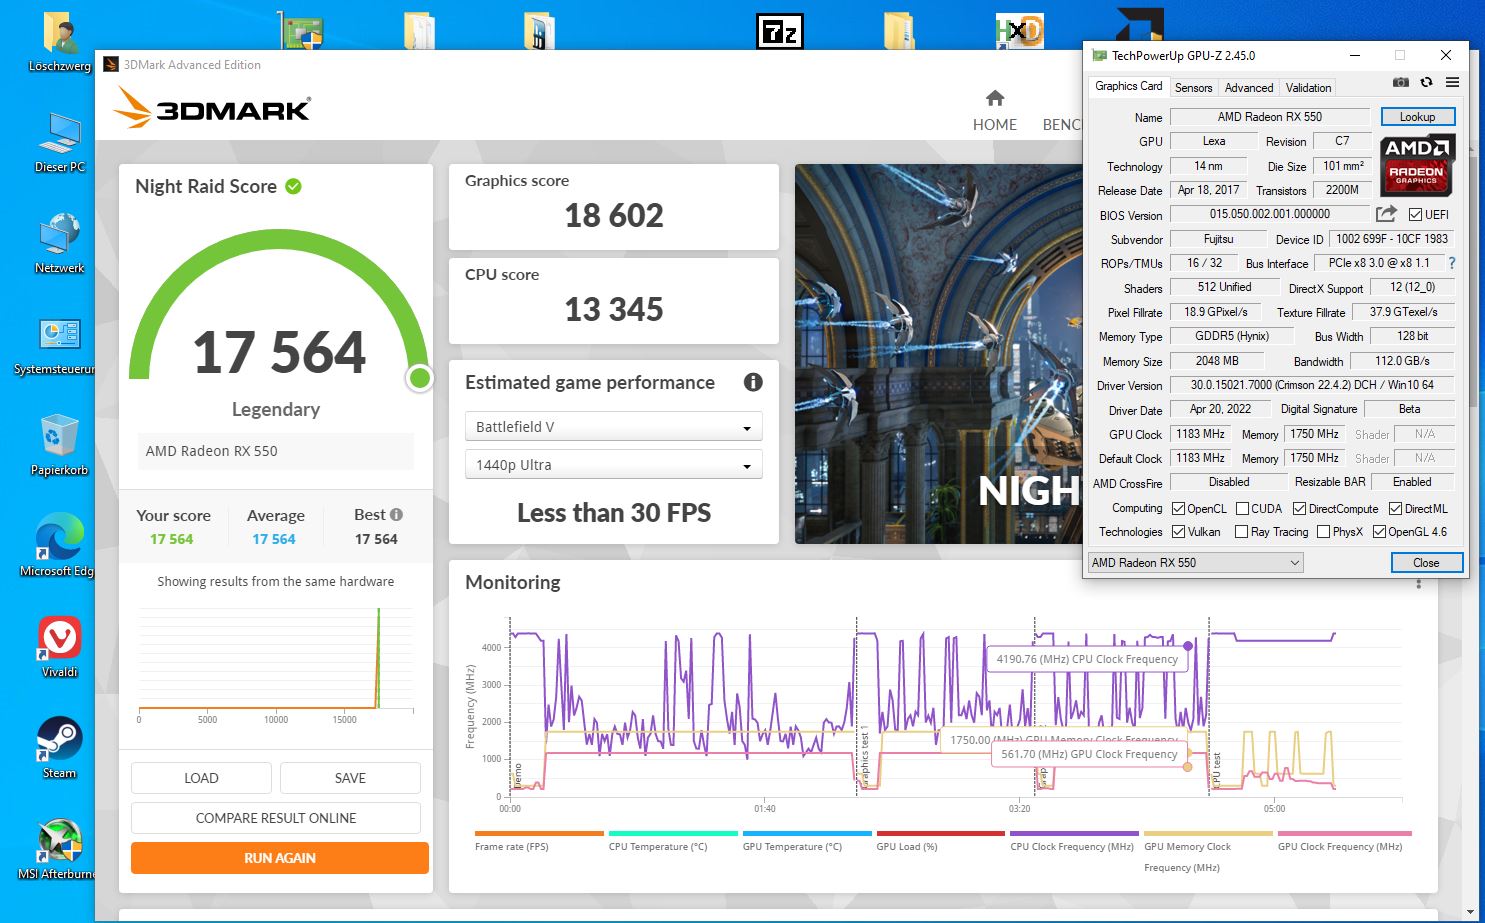
Task: Open the GPU-Z hamburger menu
Action: pyautogui.click(x=1452, y=82)
